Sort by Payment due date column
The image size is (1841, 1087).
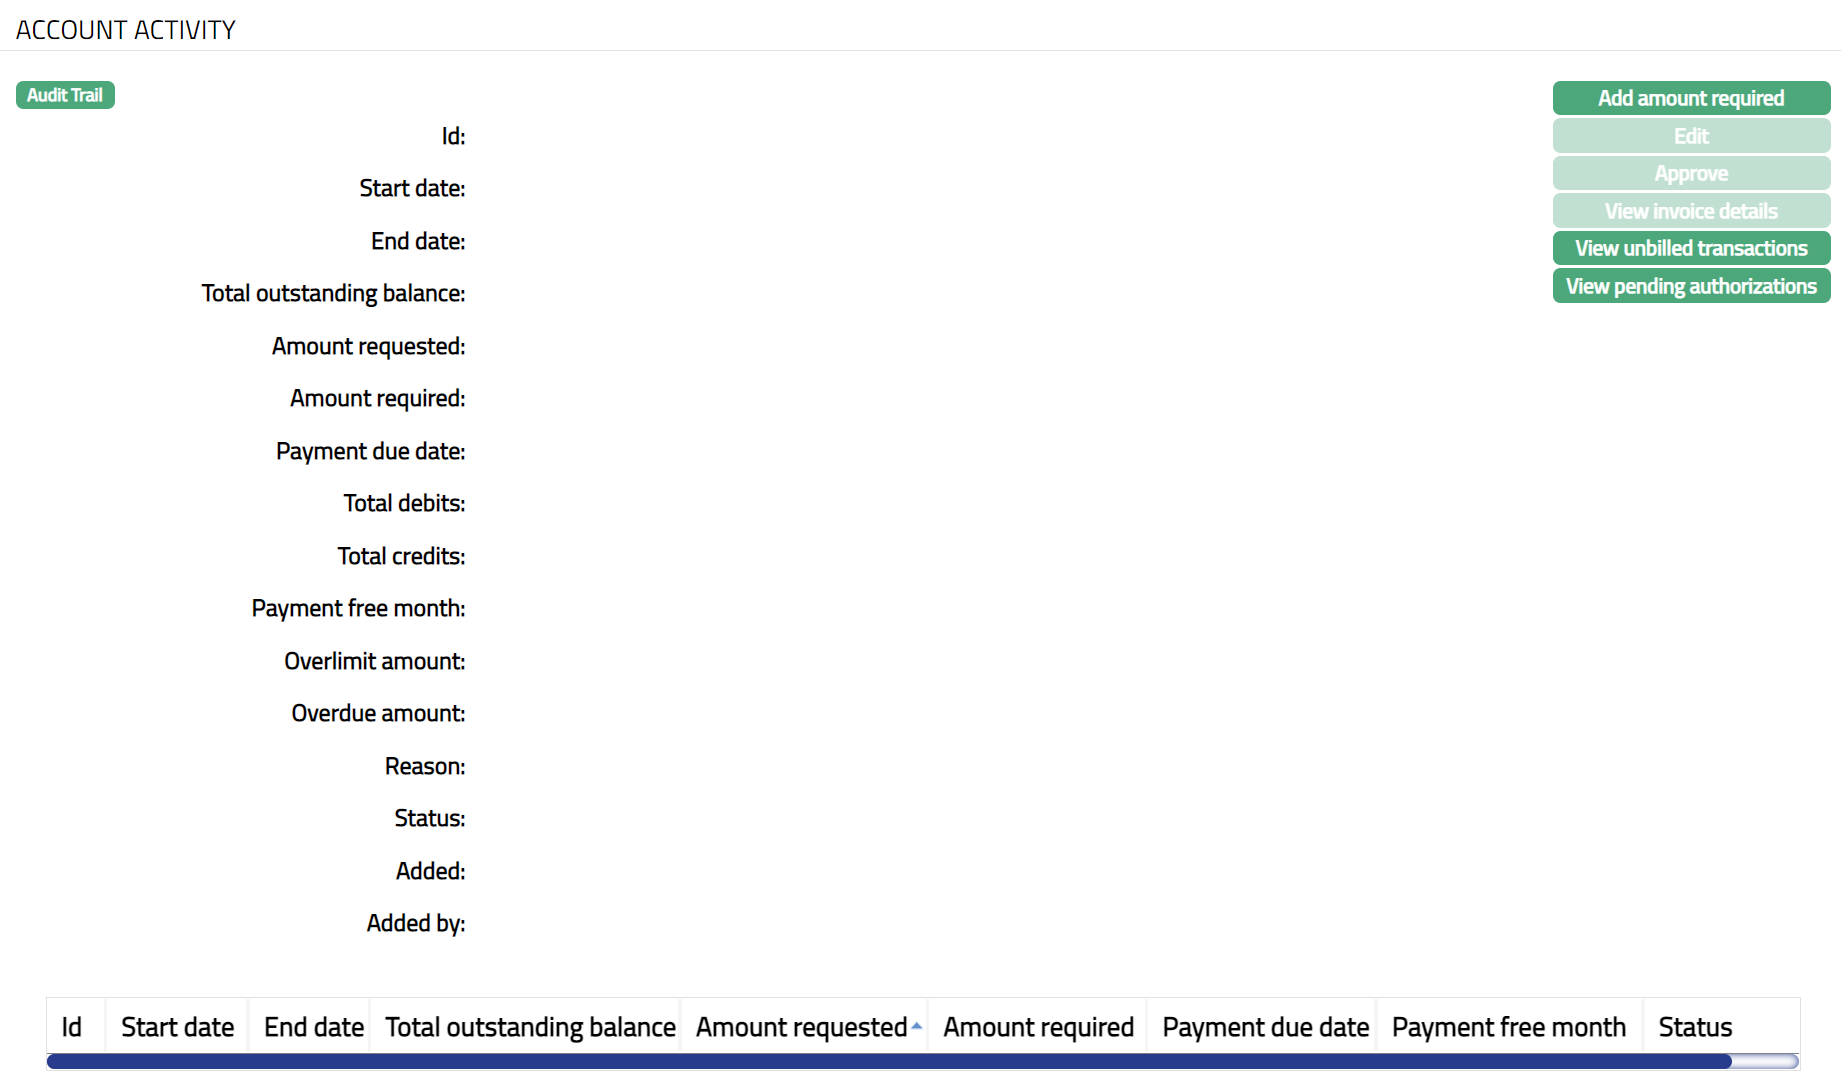click(x=1265, y=1027)
